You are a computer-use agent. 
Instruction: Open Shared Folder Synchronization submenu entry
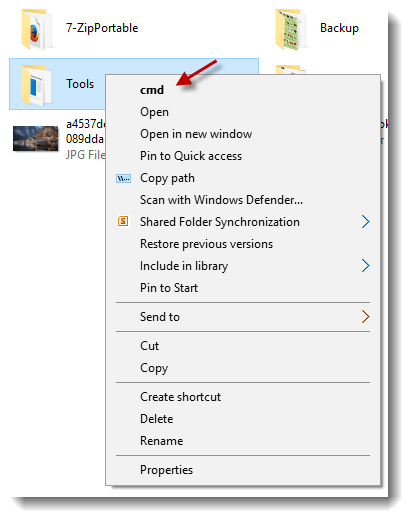(x=243, y=222)
